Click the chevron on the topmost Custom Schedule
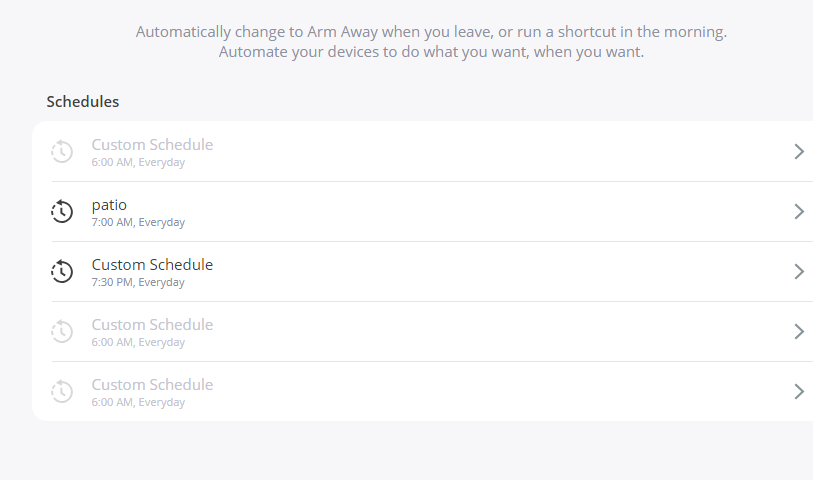Image resolution: width=813 pixels, height=480 pixels. coord(799,151)
